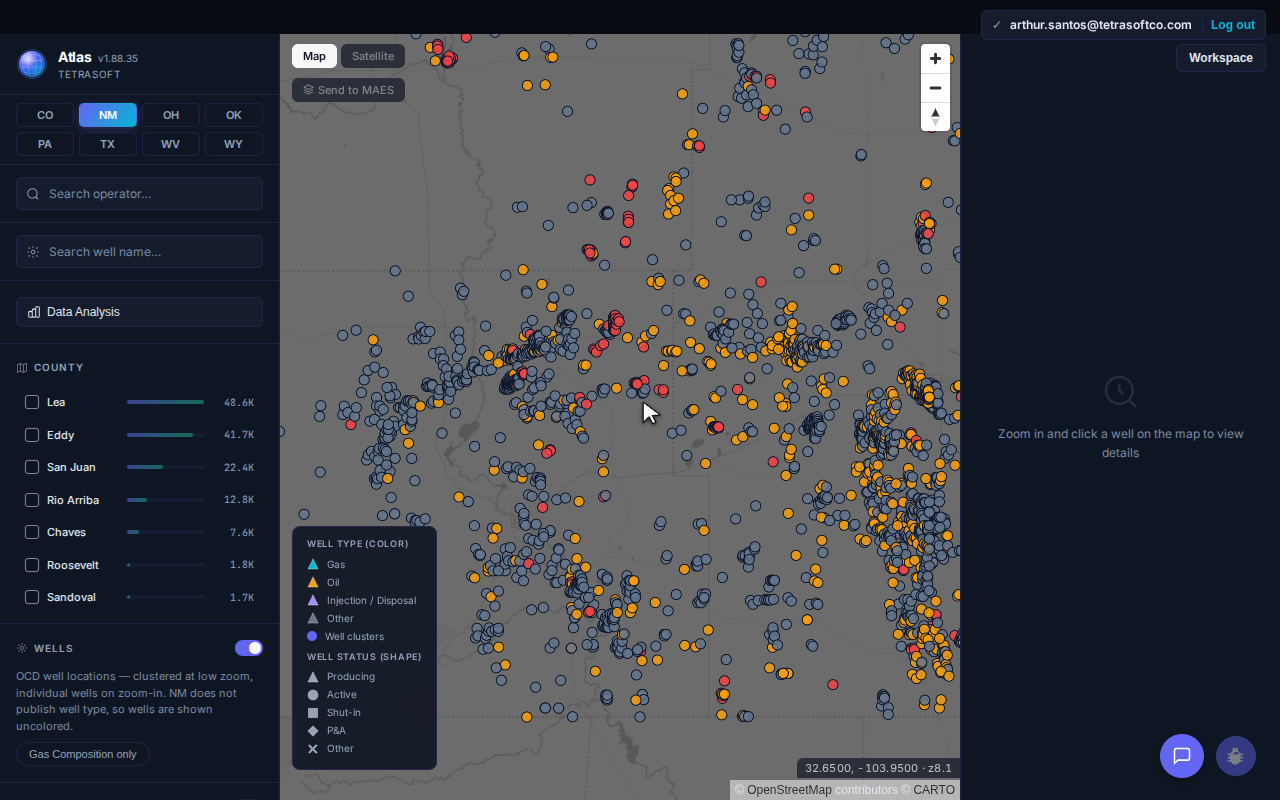
Task: Select the OK state tab
Action: pyautogui.click(x=234, y=115)
